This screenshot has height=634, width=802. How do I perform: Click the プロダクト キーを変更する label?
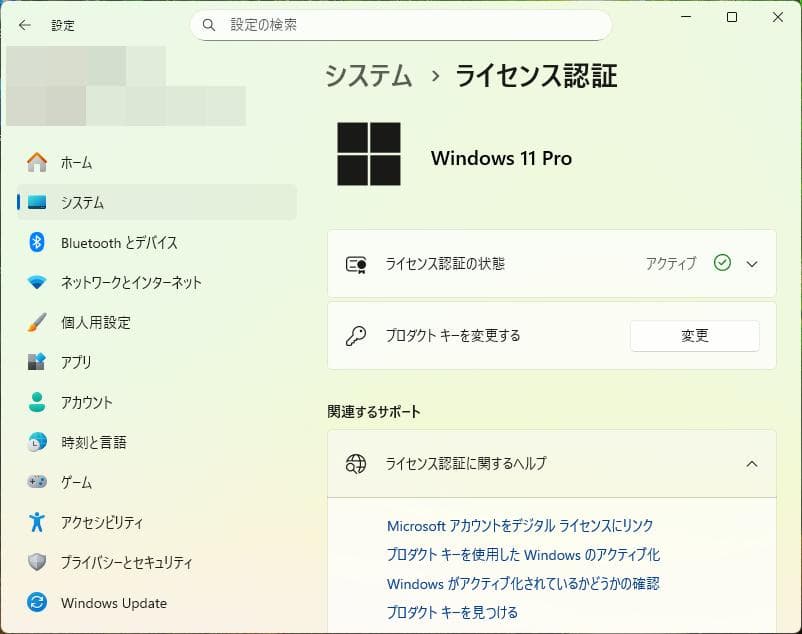[453, 336]
